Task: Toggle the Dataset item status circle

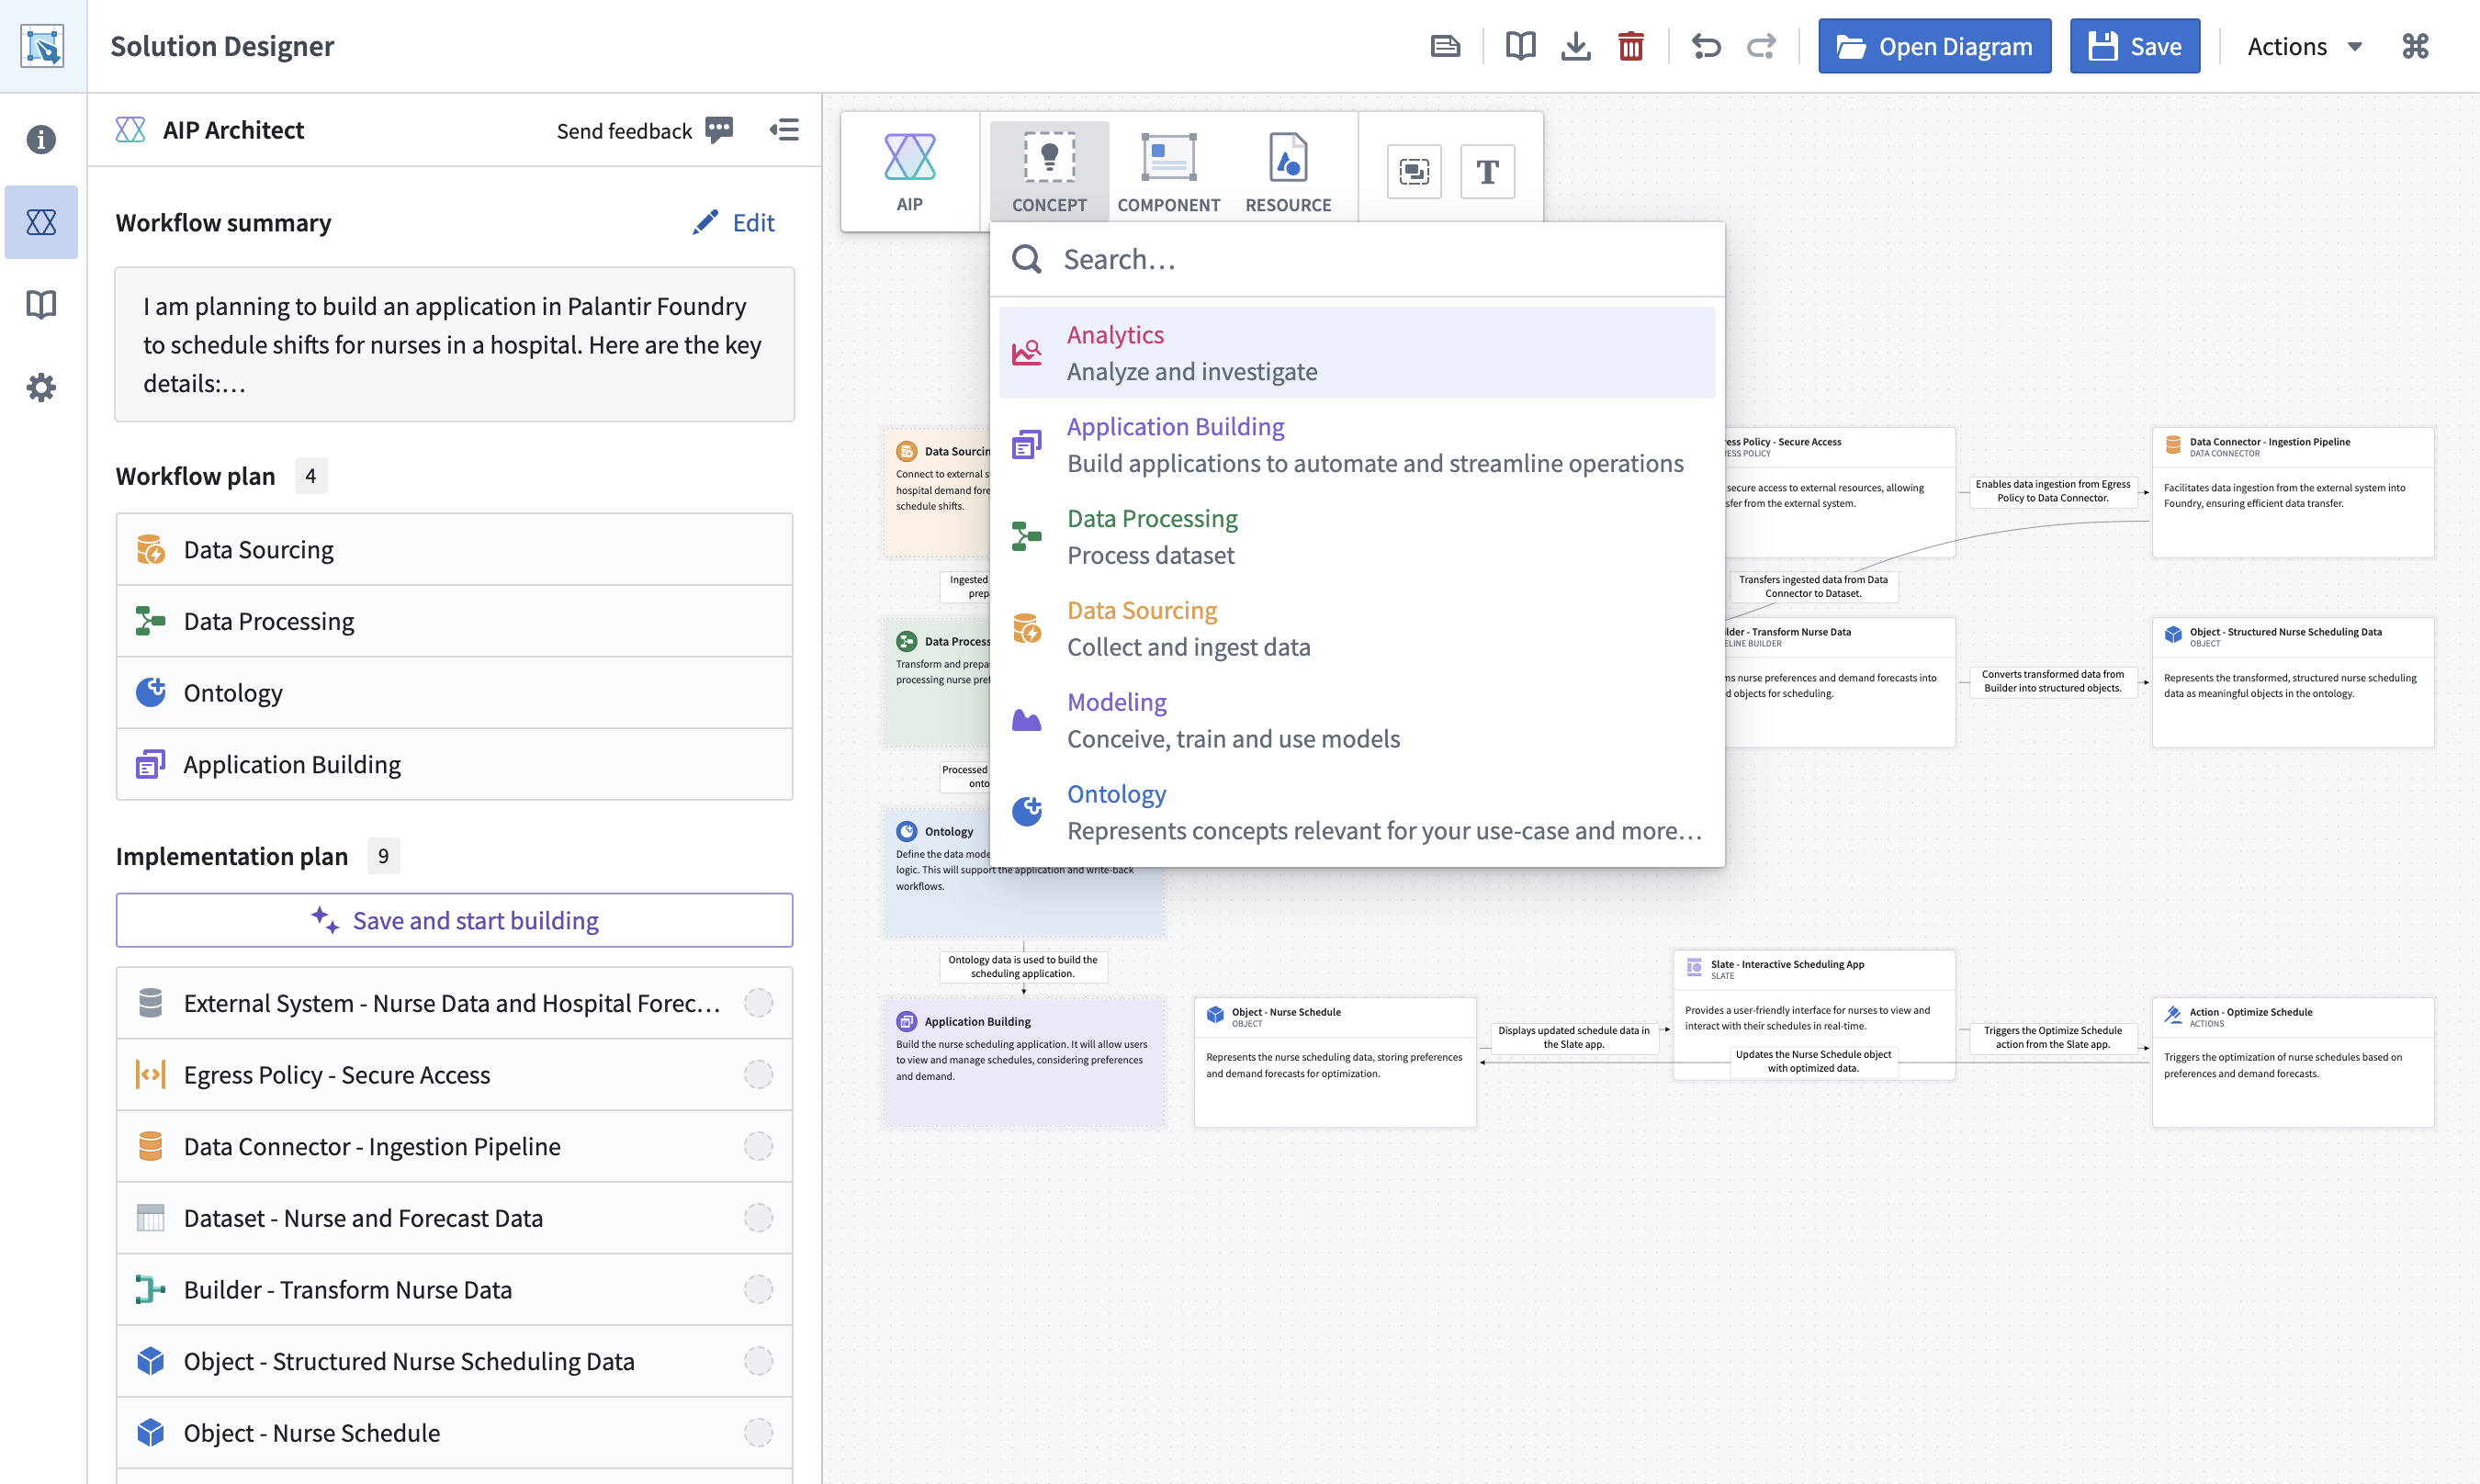Action: (758, 1218)
